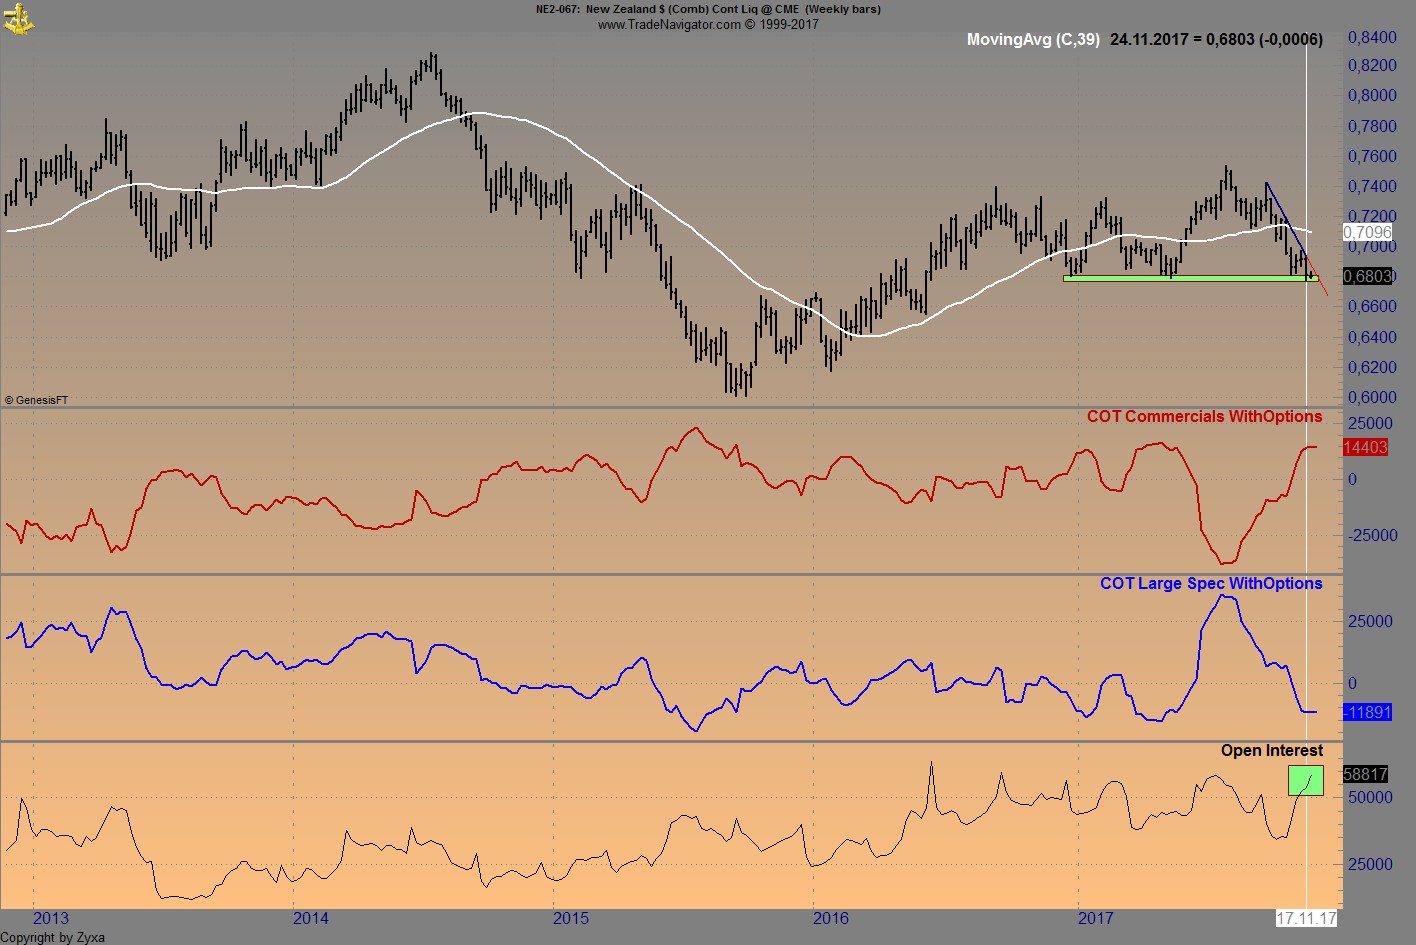Expand the 2017 axis section
This screenshot has height=945, width=1416.
pos(1097,916)
